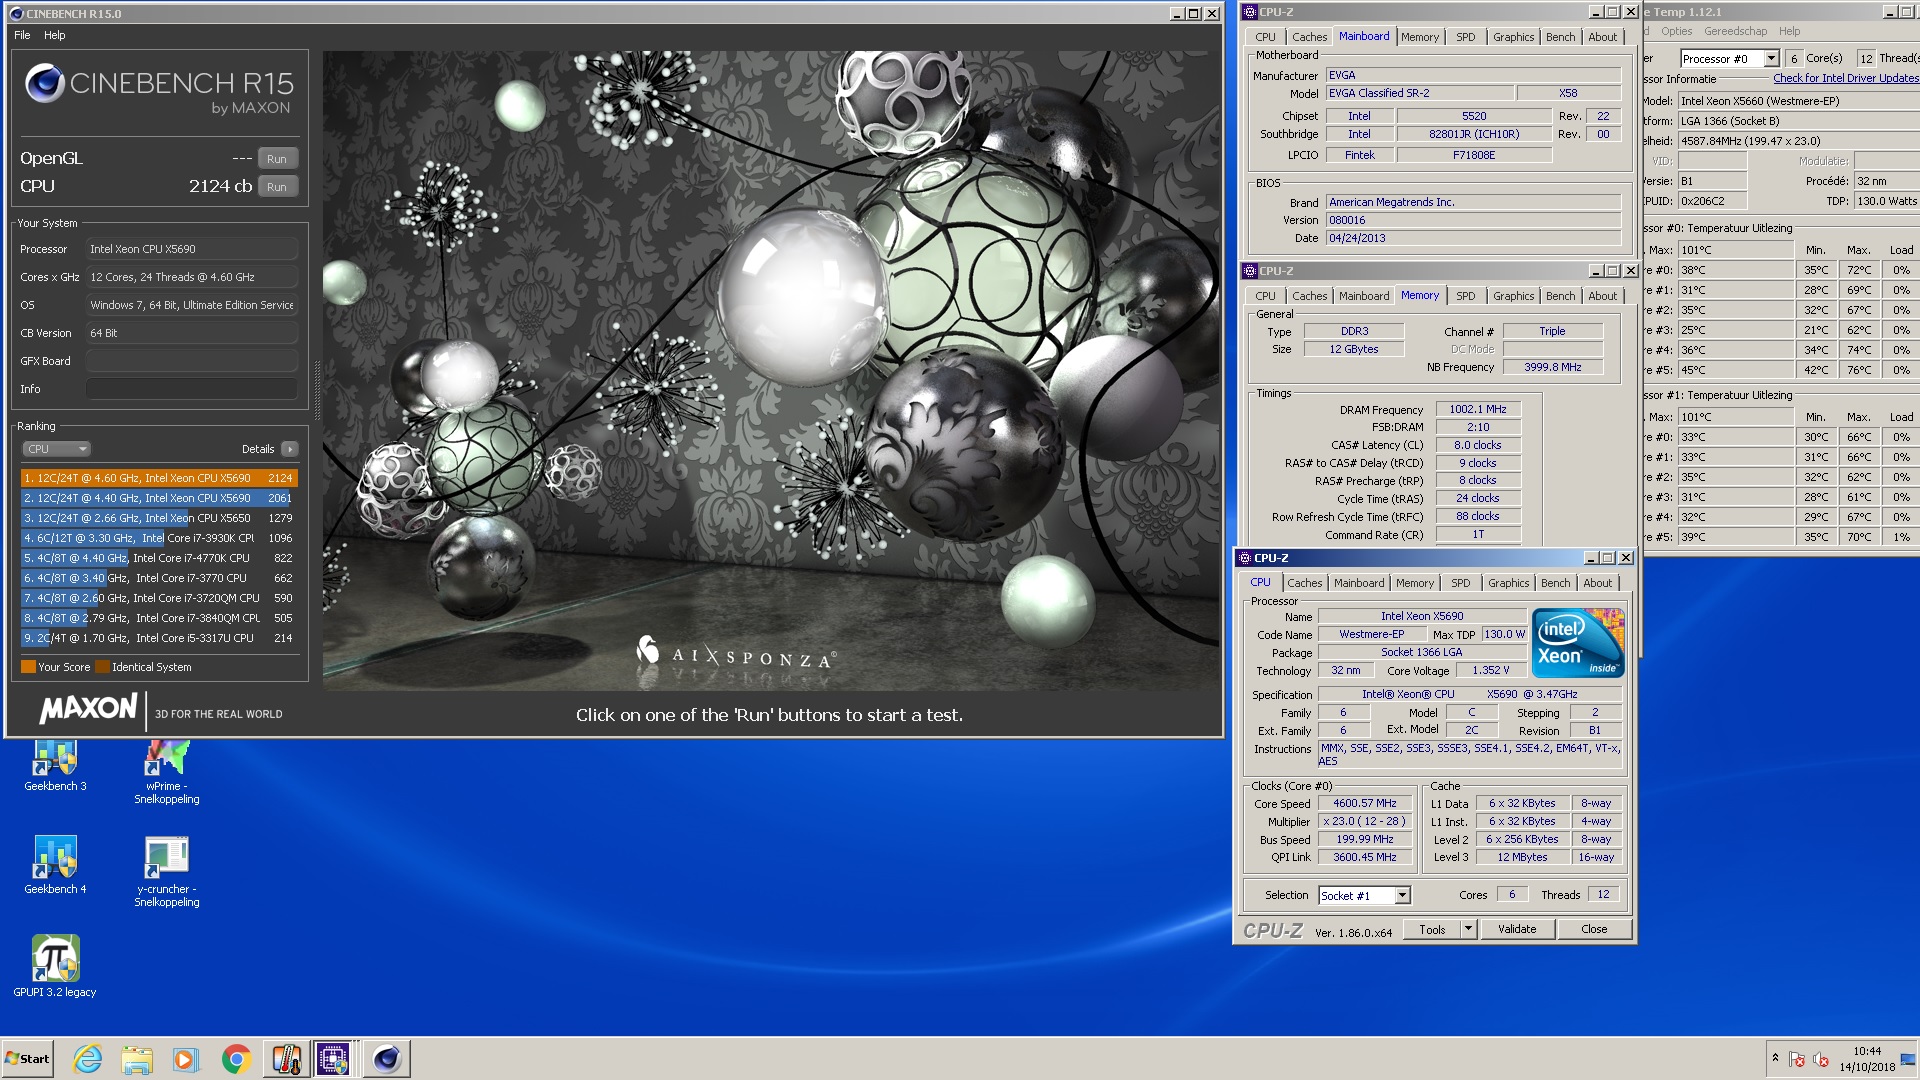
Task: Select ranking entry Core i7-4770K
Action: 158,558
